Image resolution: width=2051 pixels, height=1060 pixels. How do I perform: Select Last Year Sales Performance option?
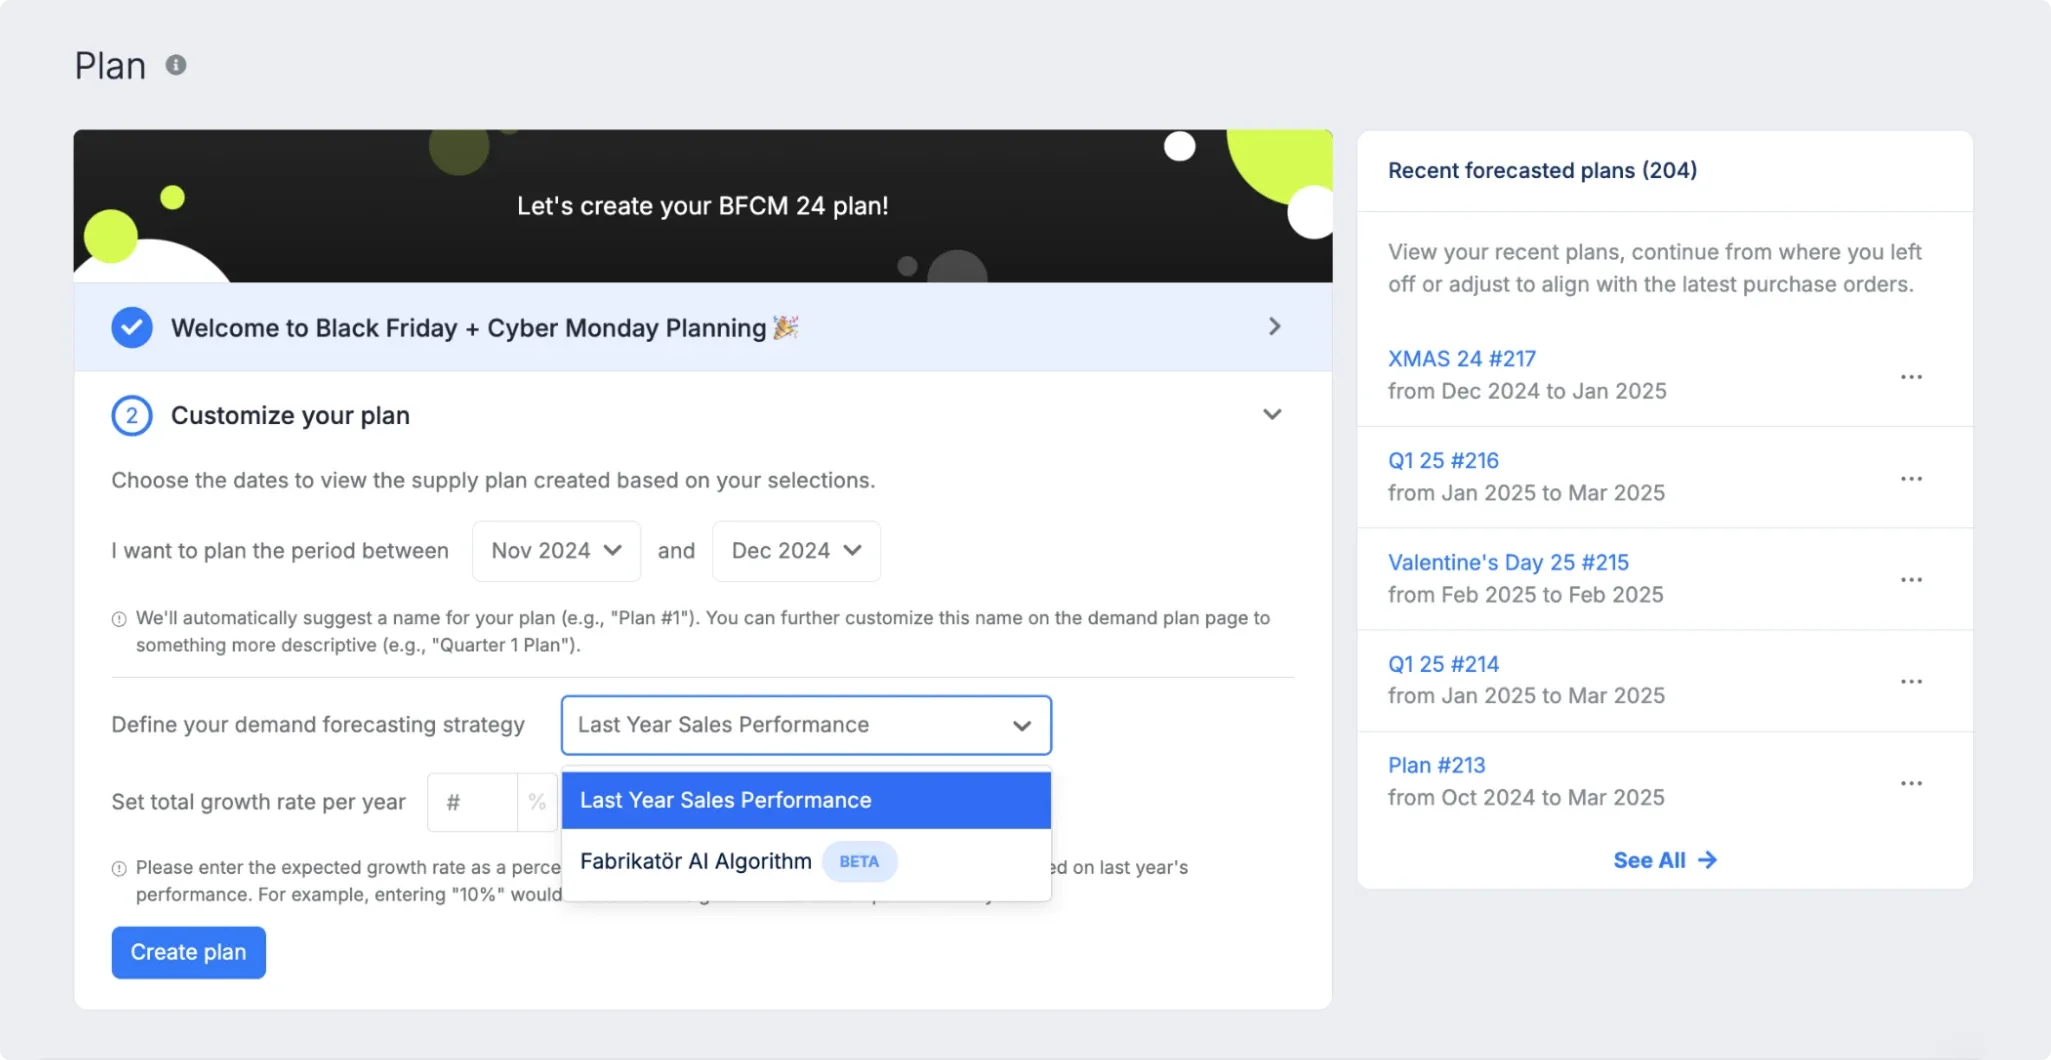pyautogui.click(x=806, y=800)
